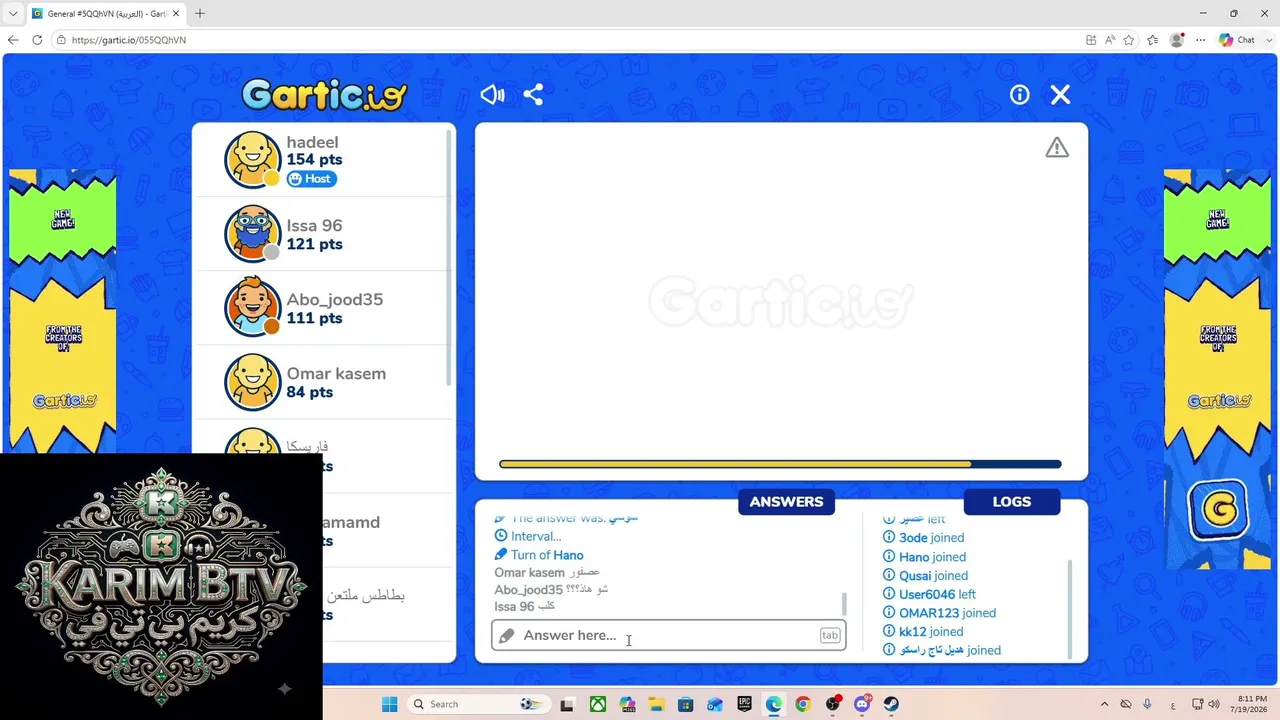Image resolution: width=1280 pixels, height=720 pixels.
Task: Select player name Issa 96 in list
Action: coord(314,226)
